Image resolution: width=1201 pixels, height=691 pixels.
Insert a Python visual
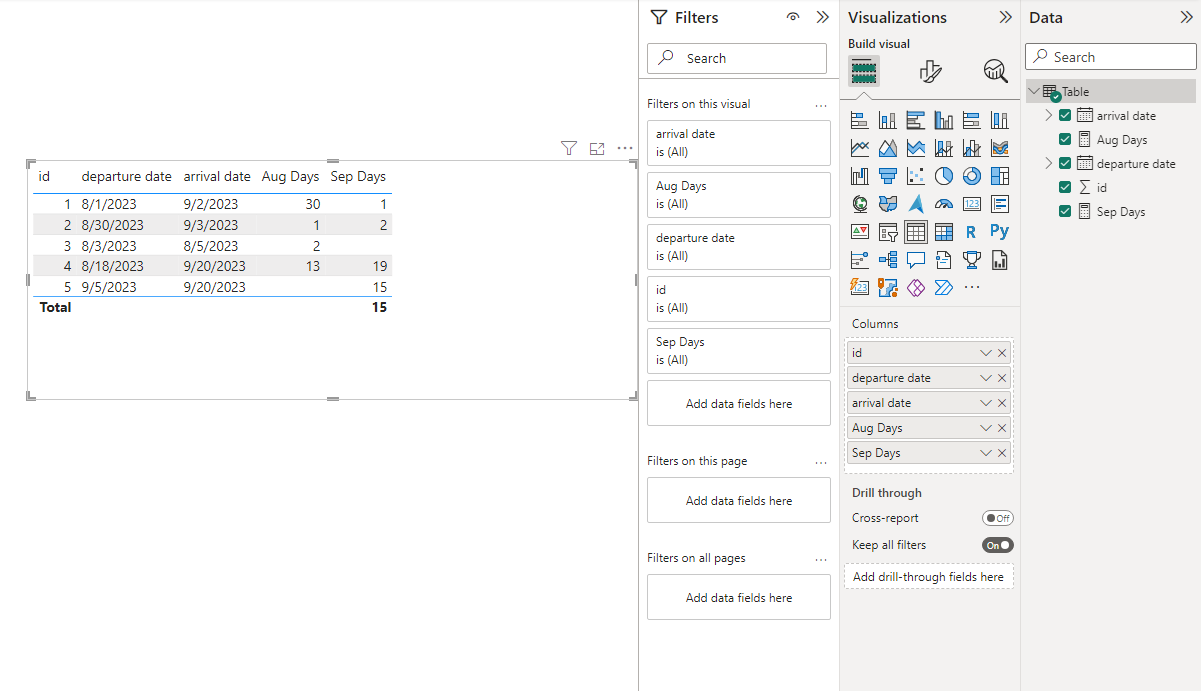coord(999,232)
